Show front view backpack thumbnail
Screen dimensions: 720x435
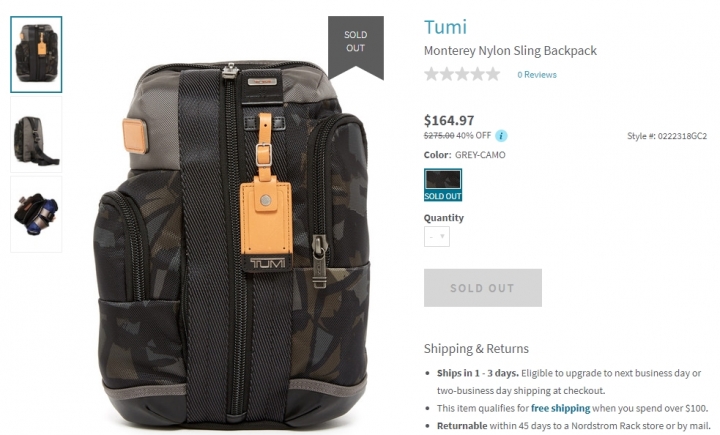click(x=36, y=54)
